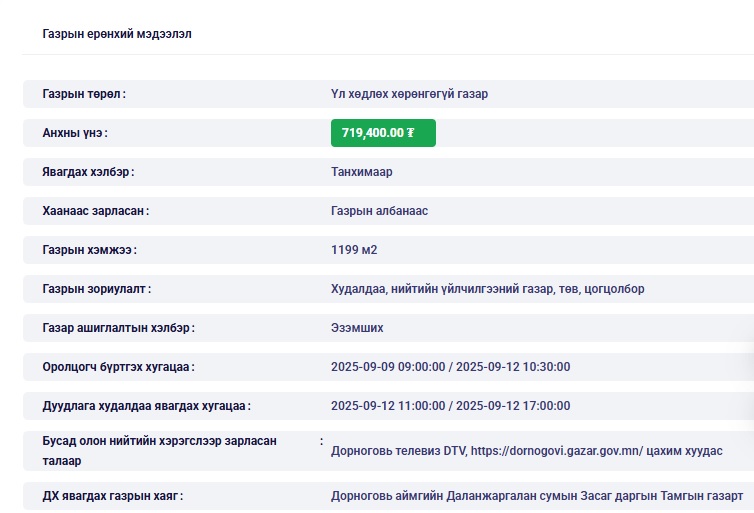Viewport: 754px width, 513px height.
Task: Click the Үл хөдлөх хөрөнгөгүй газар value
Action: click(409, 94)
